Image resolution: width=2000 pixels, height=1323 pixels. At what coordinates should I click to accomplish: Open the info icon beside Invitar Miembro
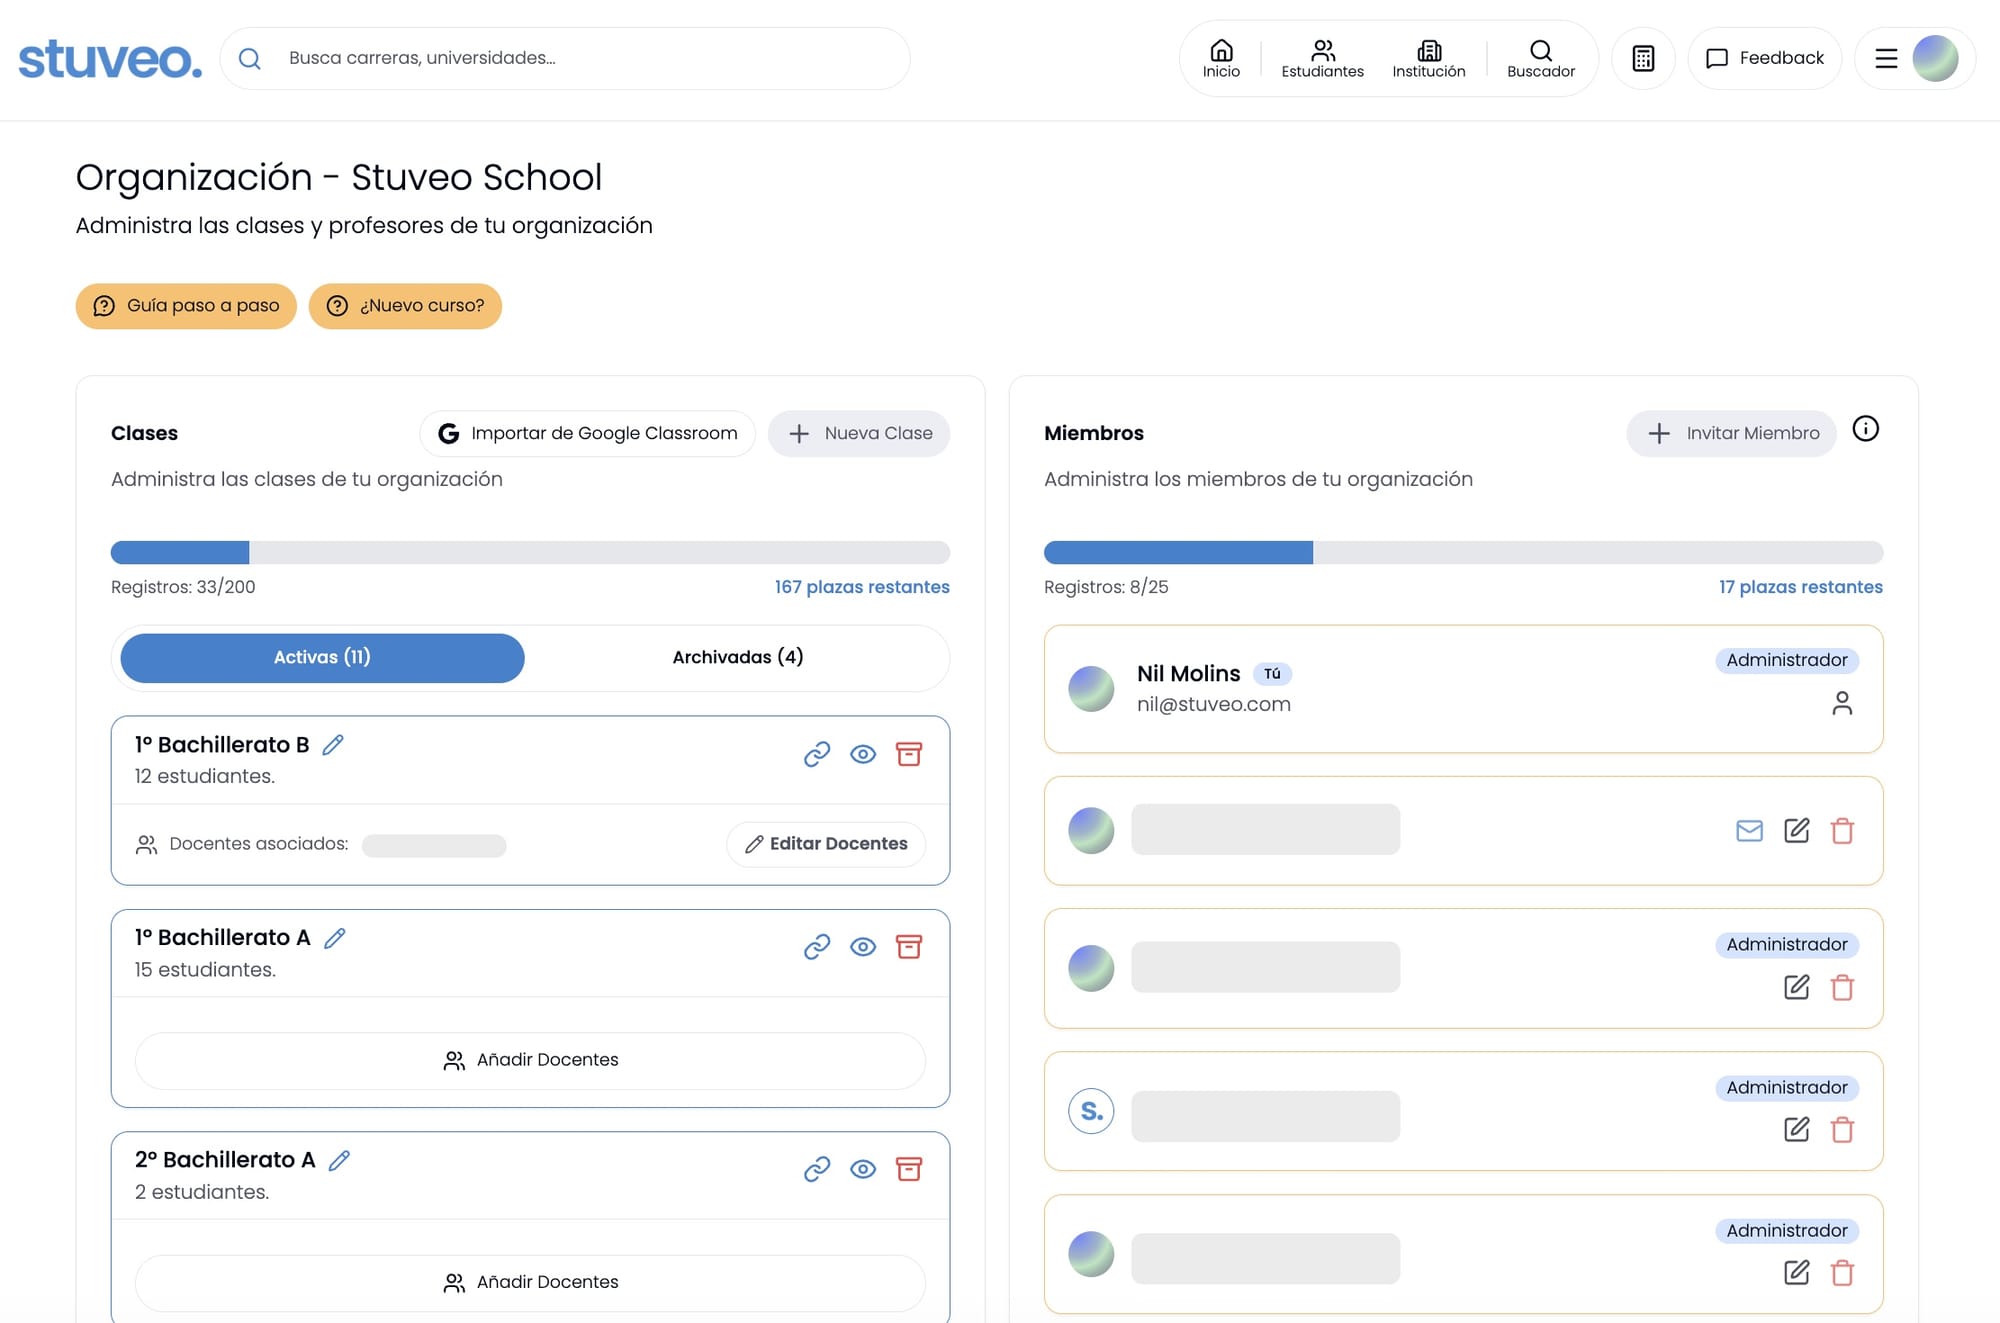(1866, 429)
